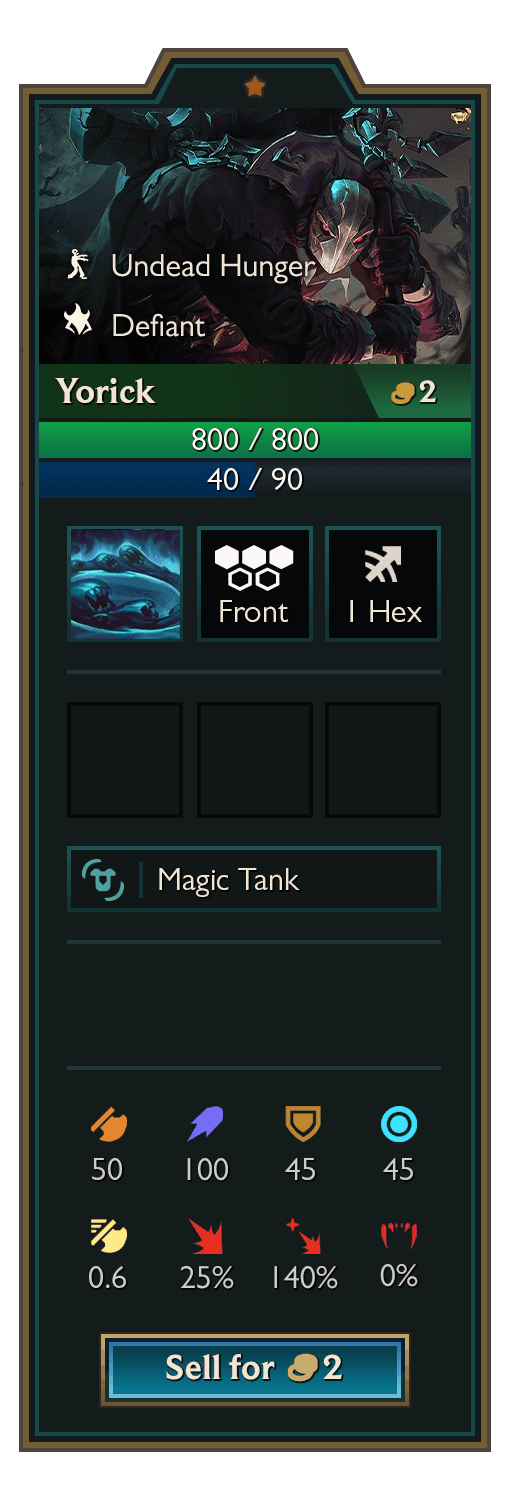The width and height of the screenshot is (510, 1500).
Task: Click the first empty item slot
Action: [x=125, y=760]
